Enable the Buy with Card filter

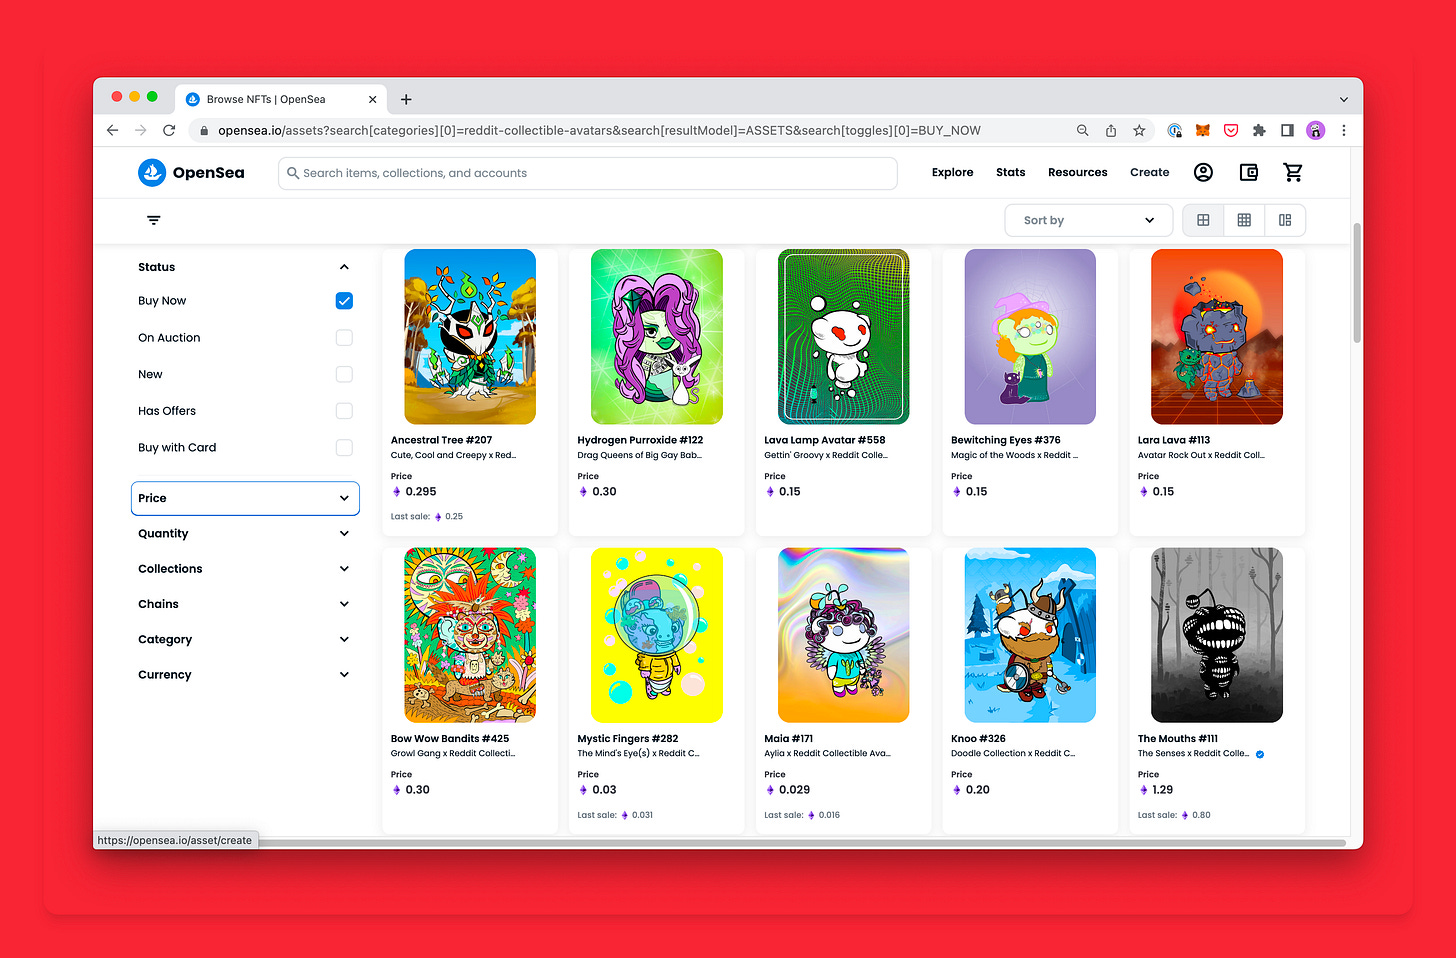click(344, 448)
